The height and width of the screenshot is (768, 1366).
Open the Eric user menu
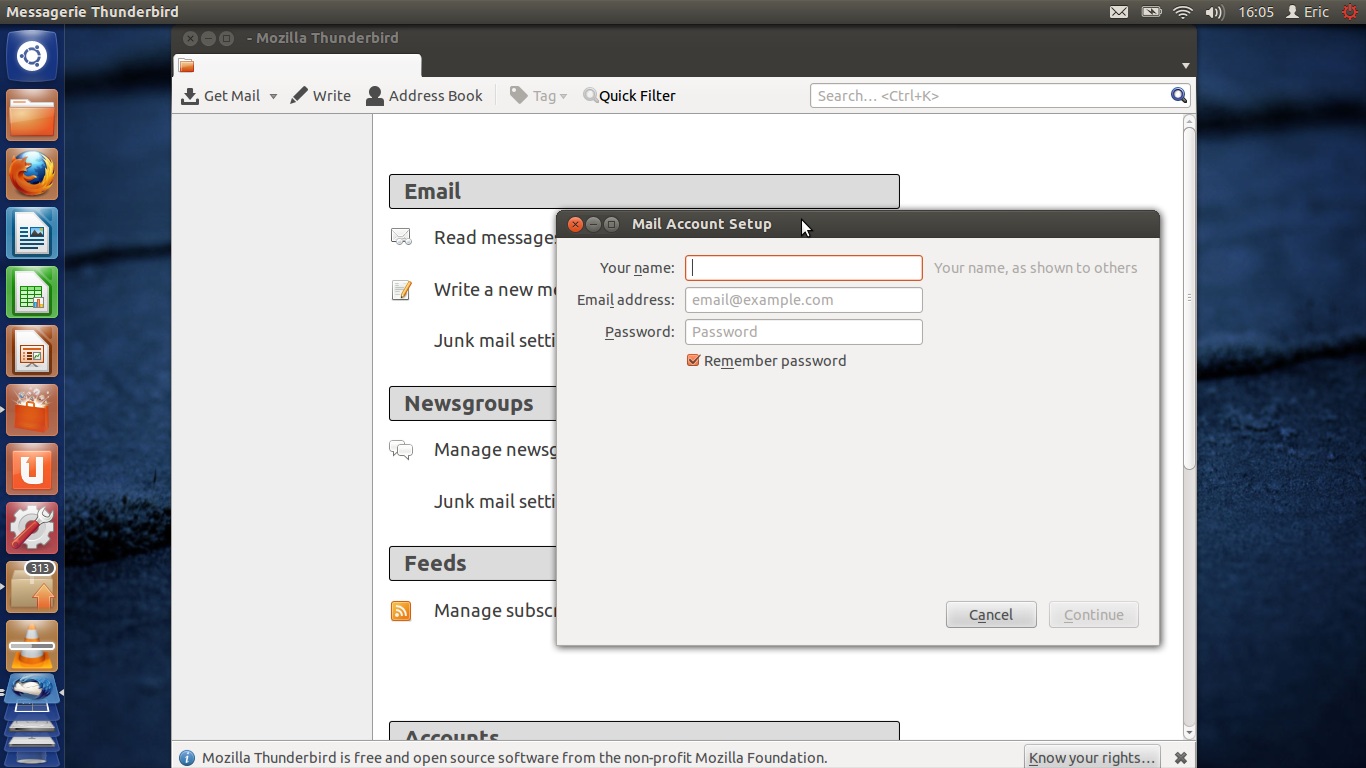tap(1307, 12)
